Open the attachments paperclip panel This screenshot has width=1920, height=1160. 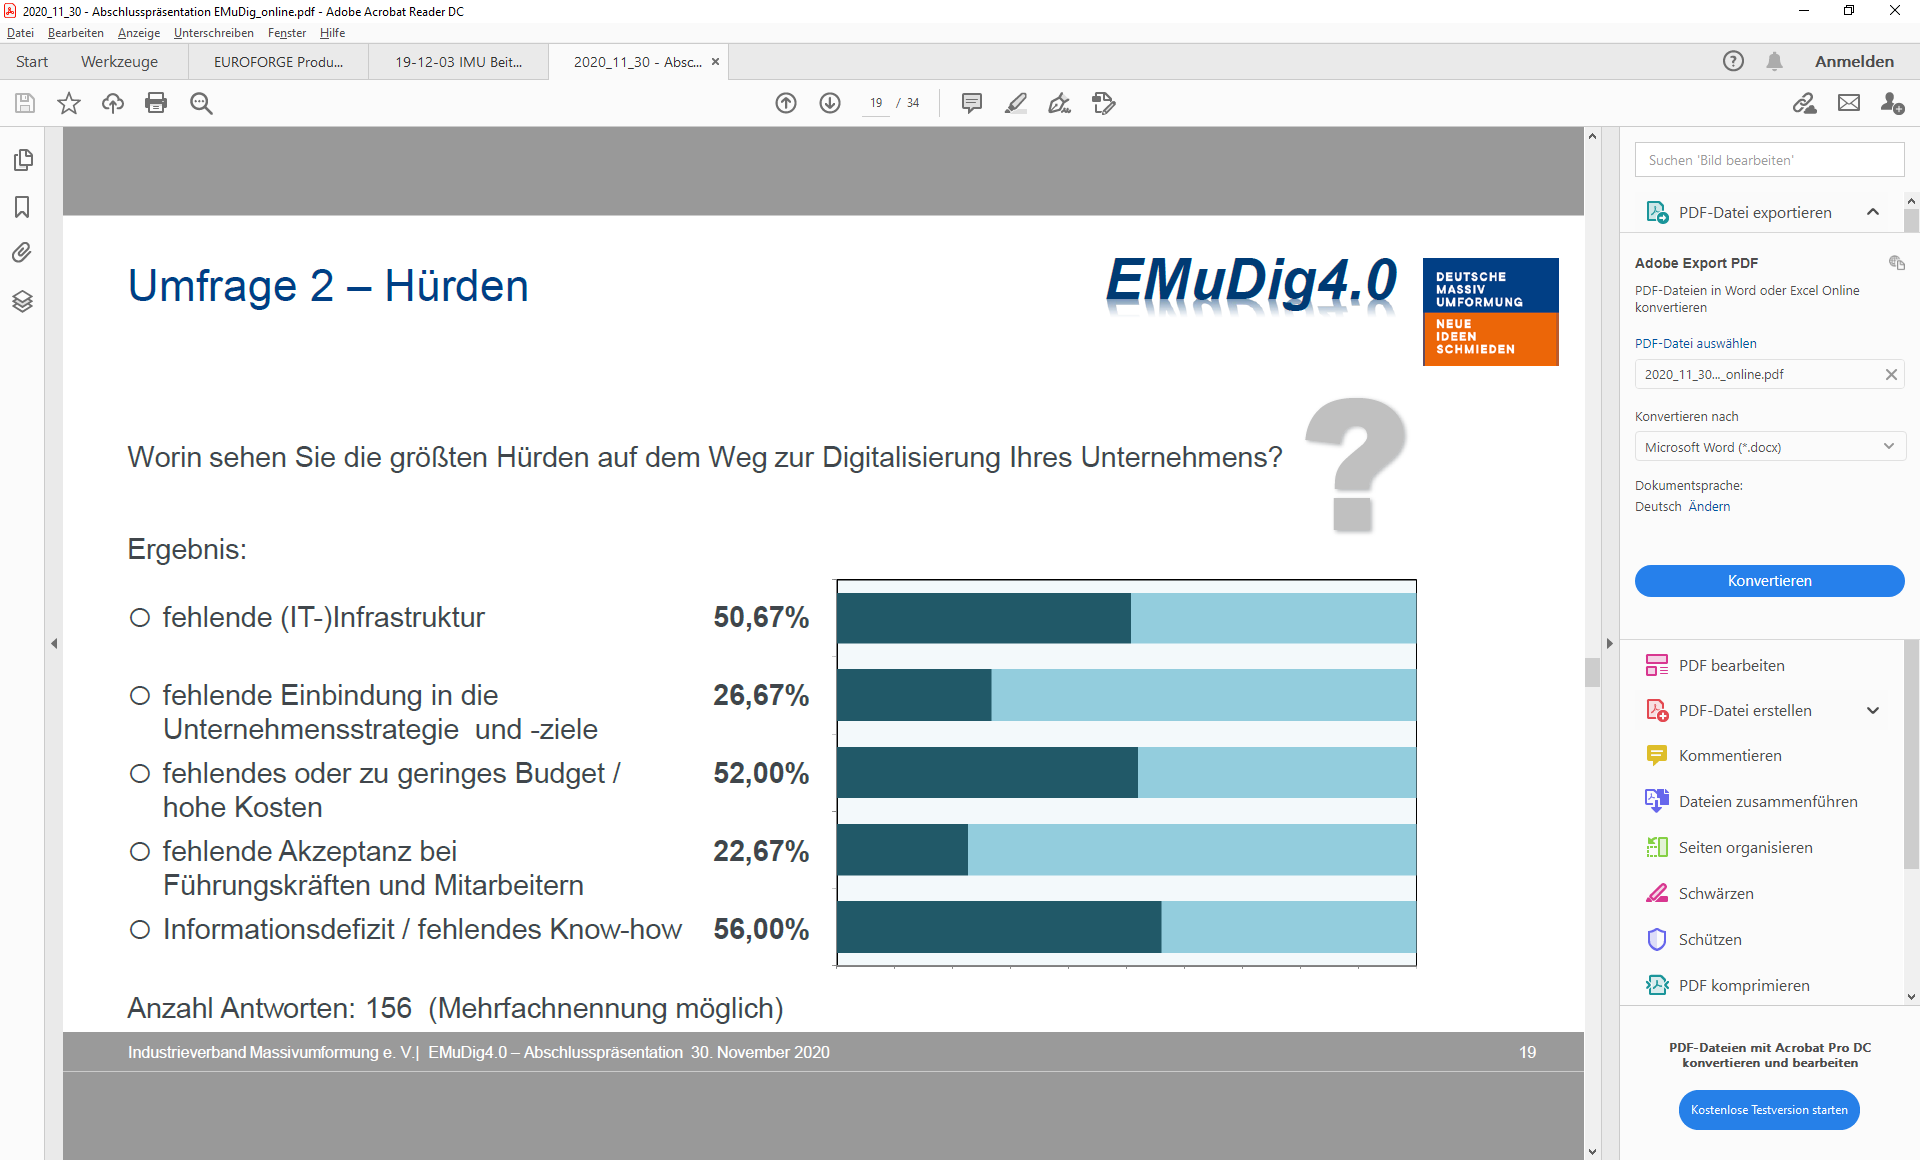(22, 253)
